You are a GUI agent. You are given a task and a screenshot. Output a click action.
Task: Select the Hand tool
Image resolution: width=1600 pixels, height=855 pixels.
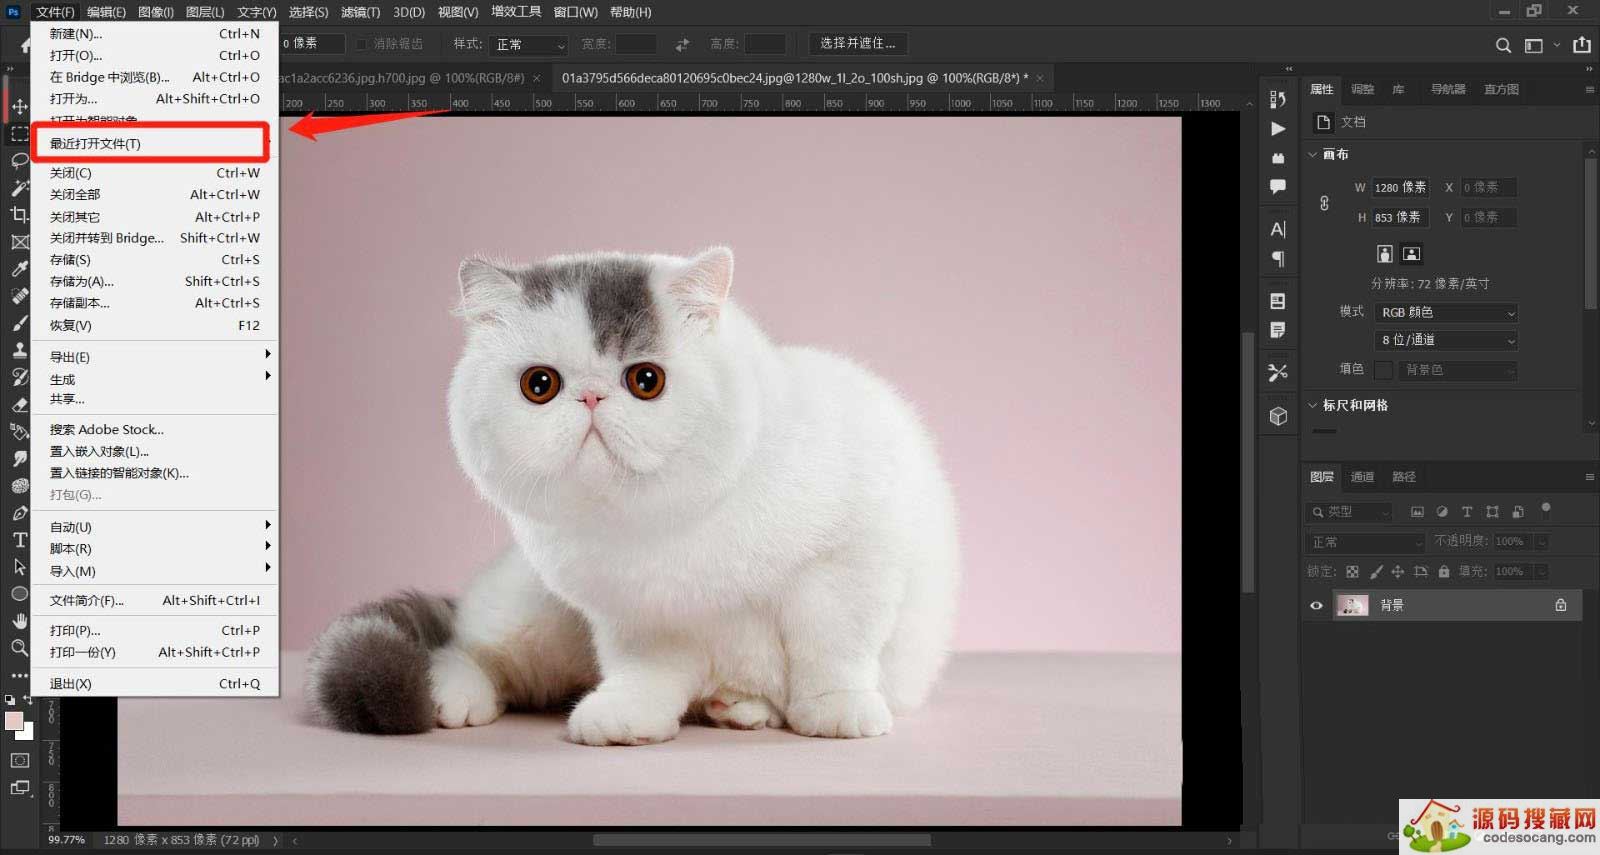tap(19, 621)
